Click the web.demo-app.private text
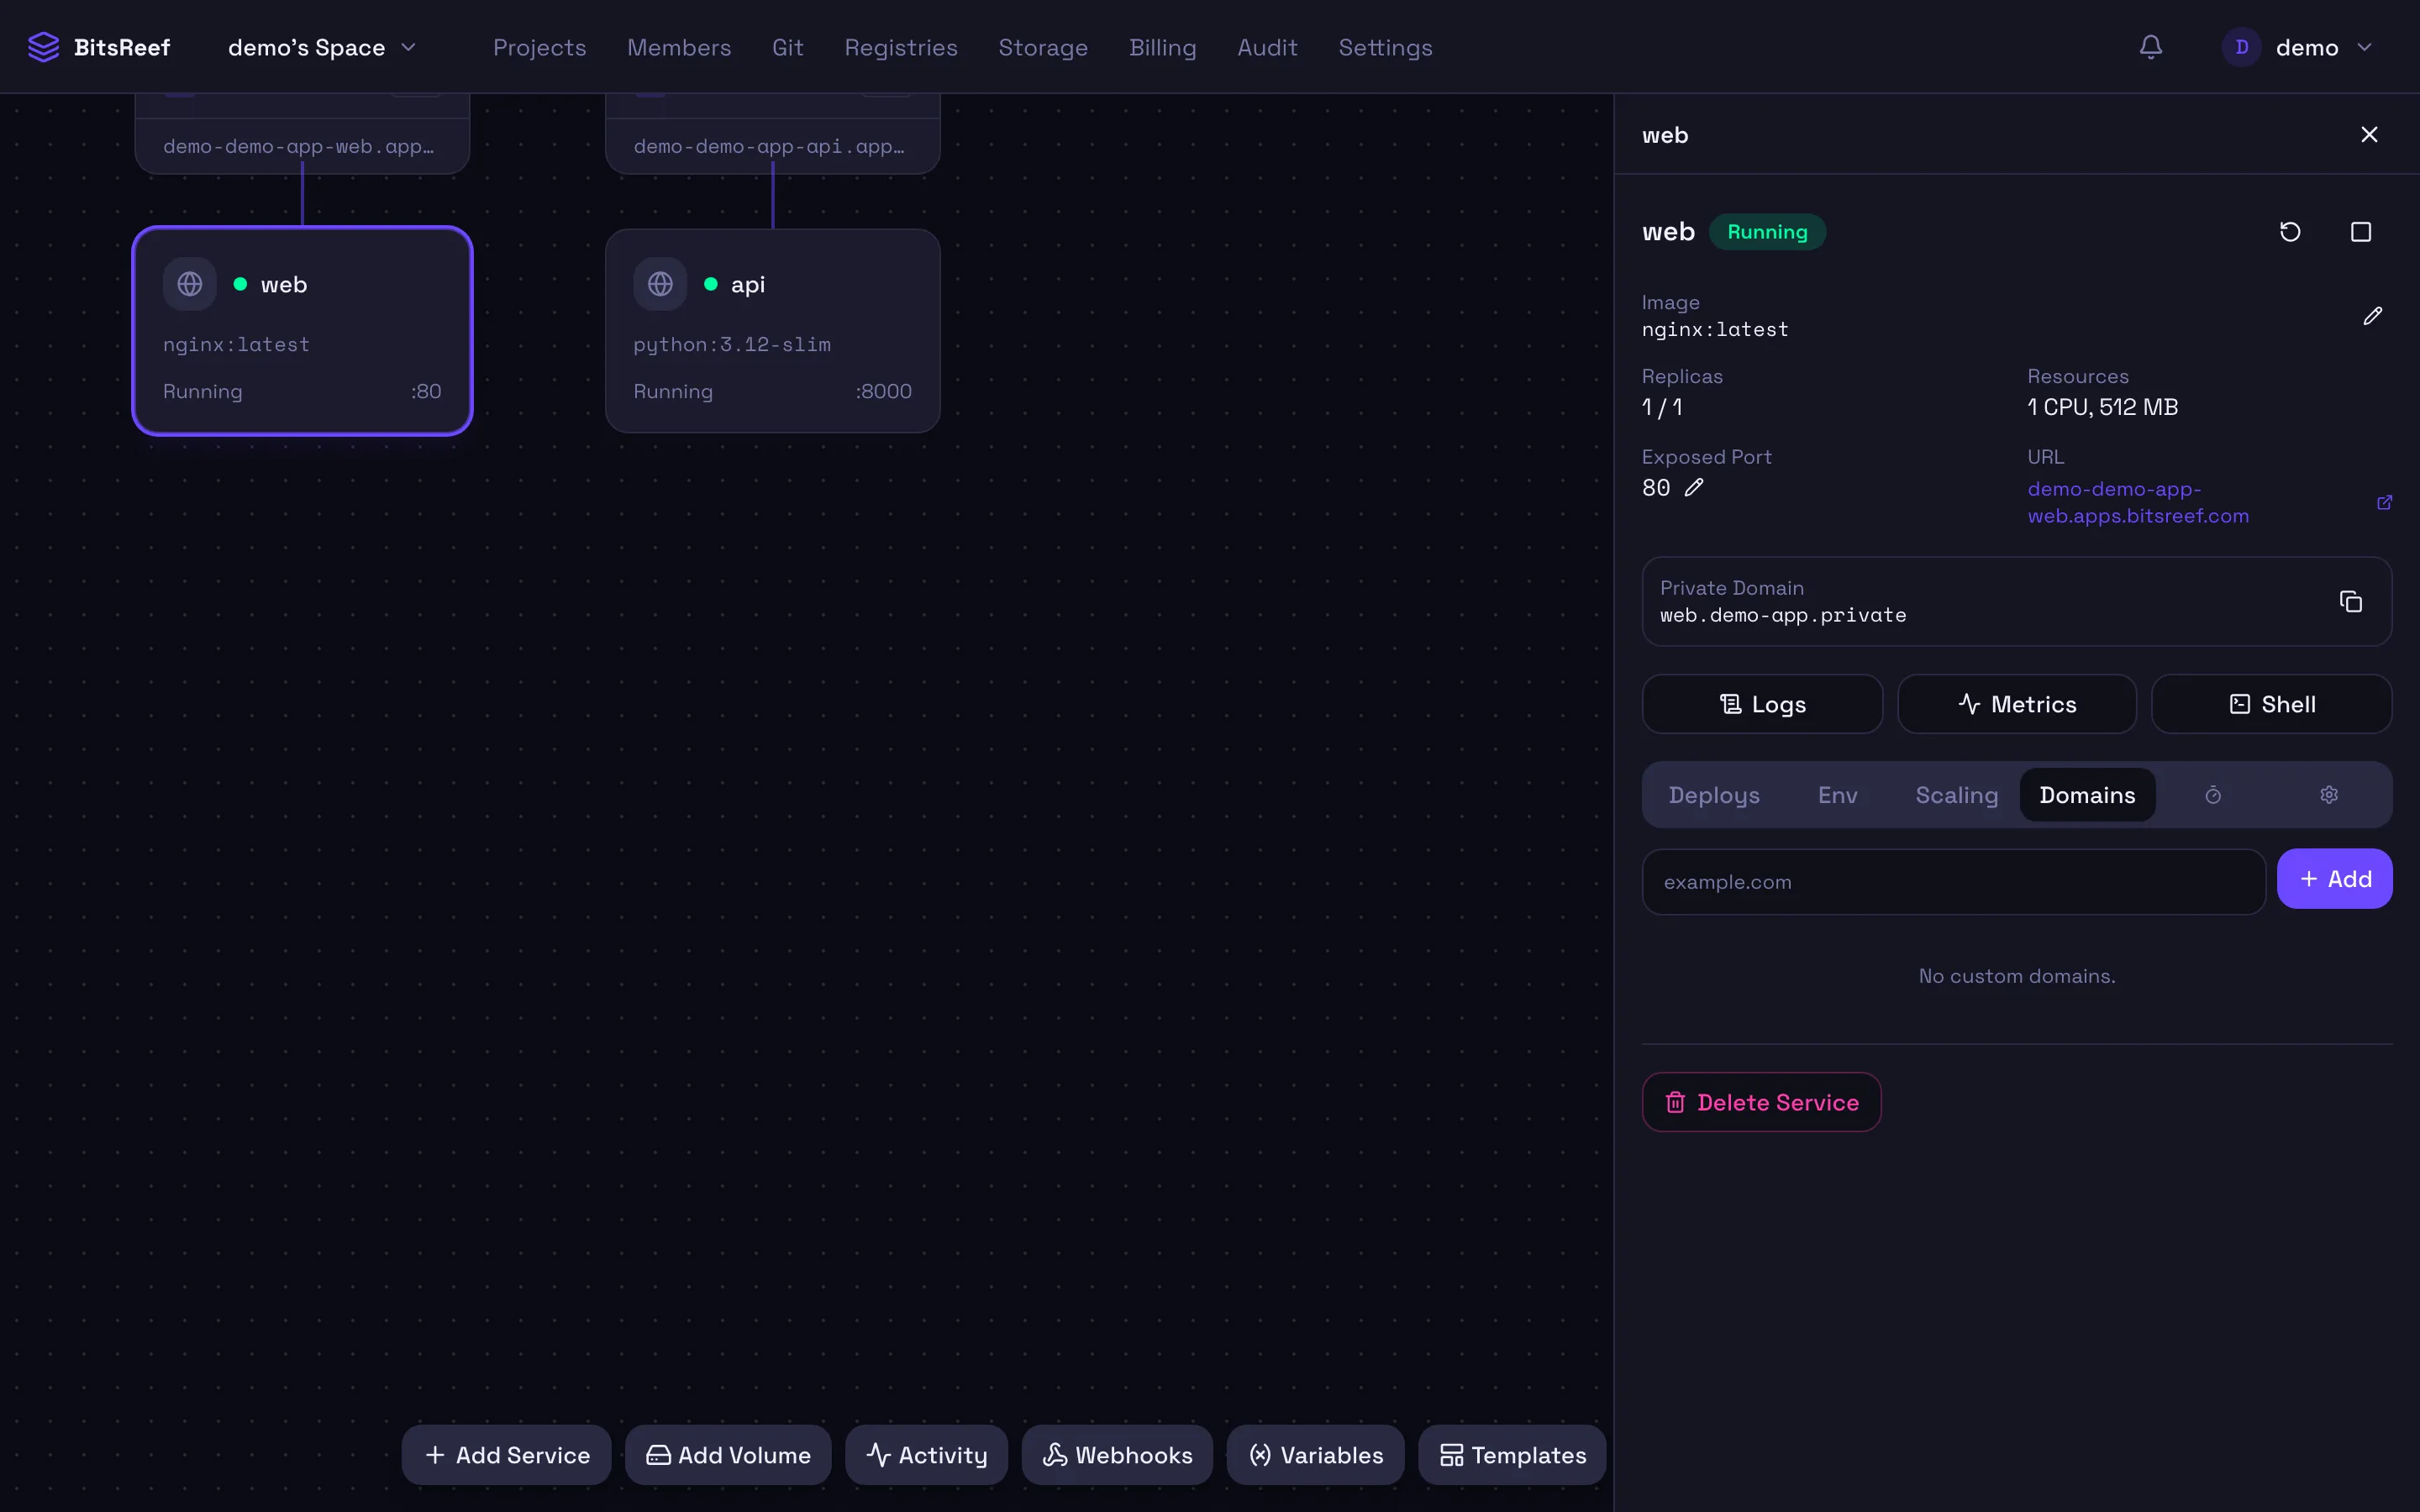 [x=1783, y=616]
